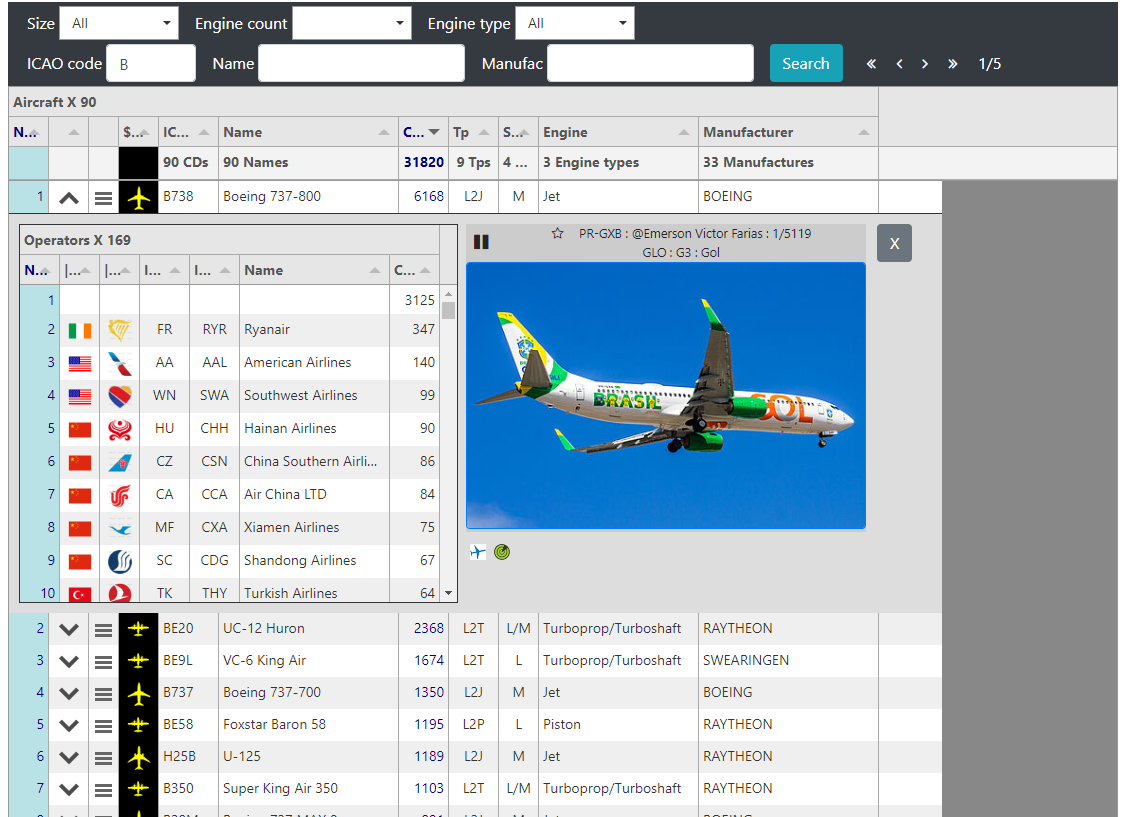Open hamburger menu for B350 row

[104, 790]
